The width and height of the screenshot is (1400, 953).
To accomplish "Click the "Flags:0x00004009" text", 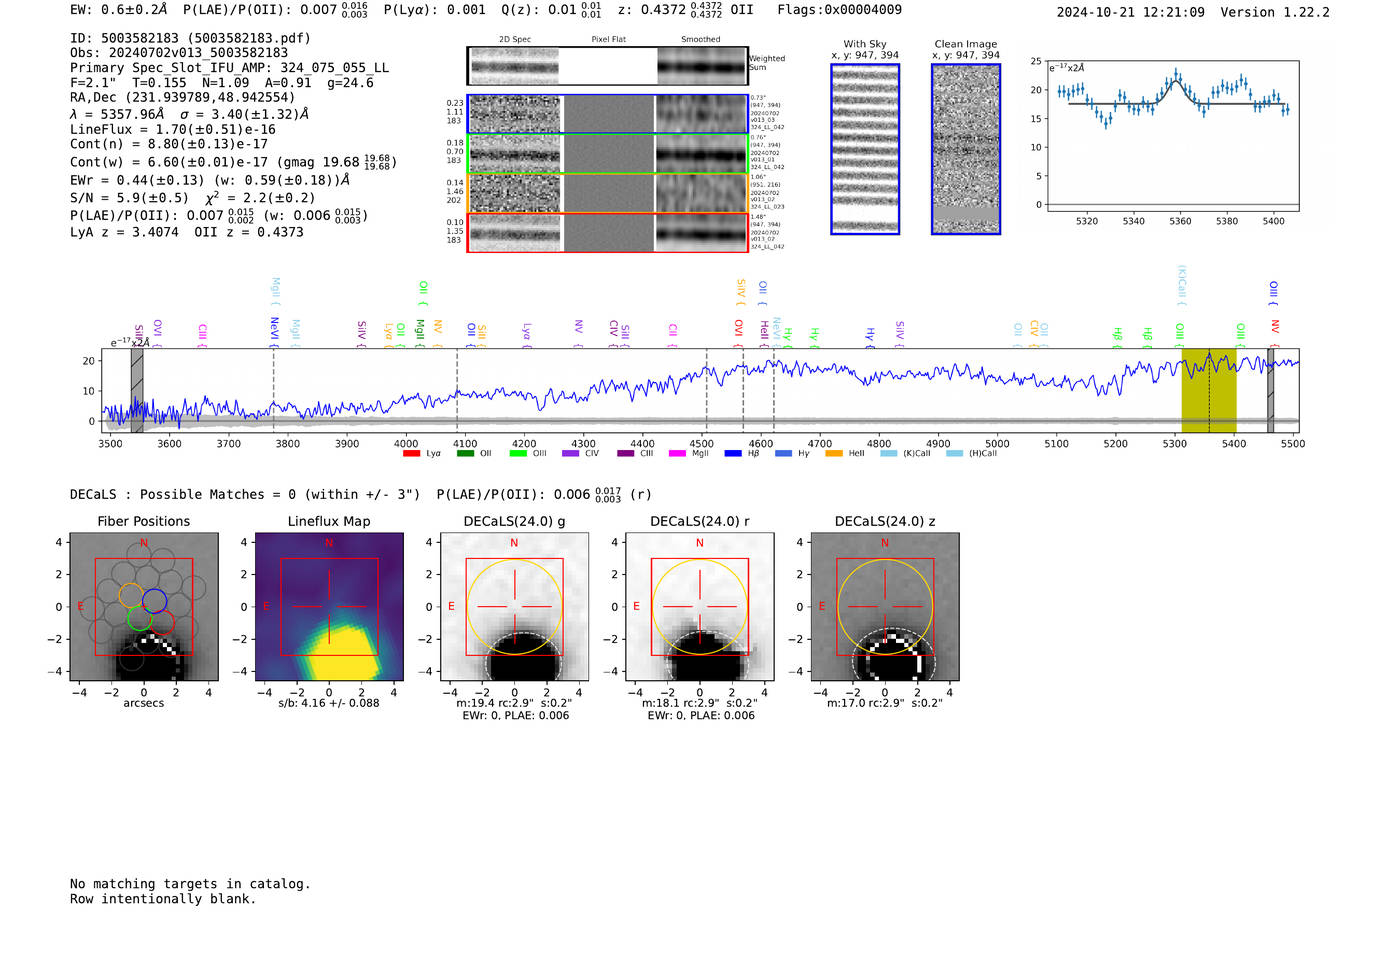I will (839, 10).
